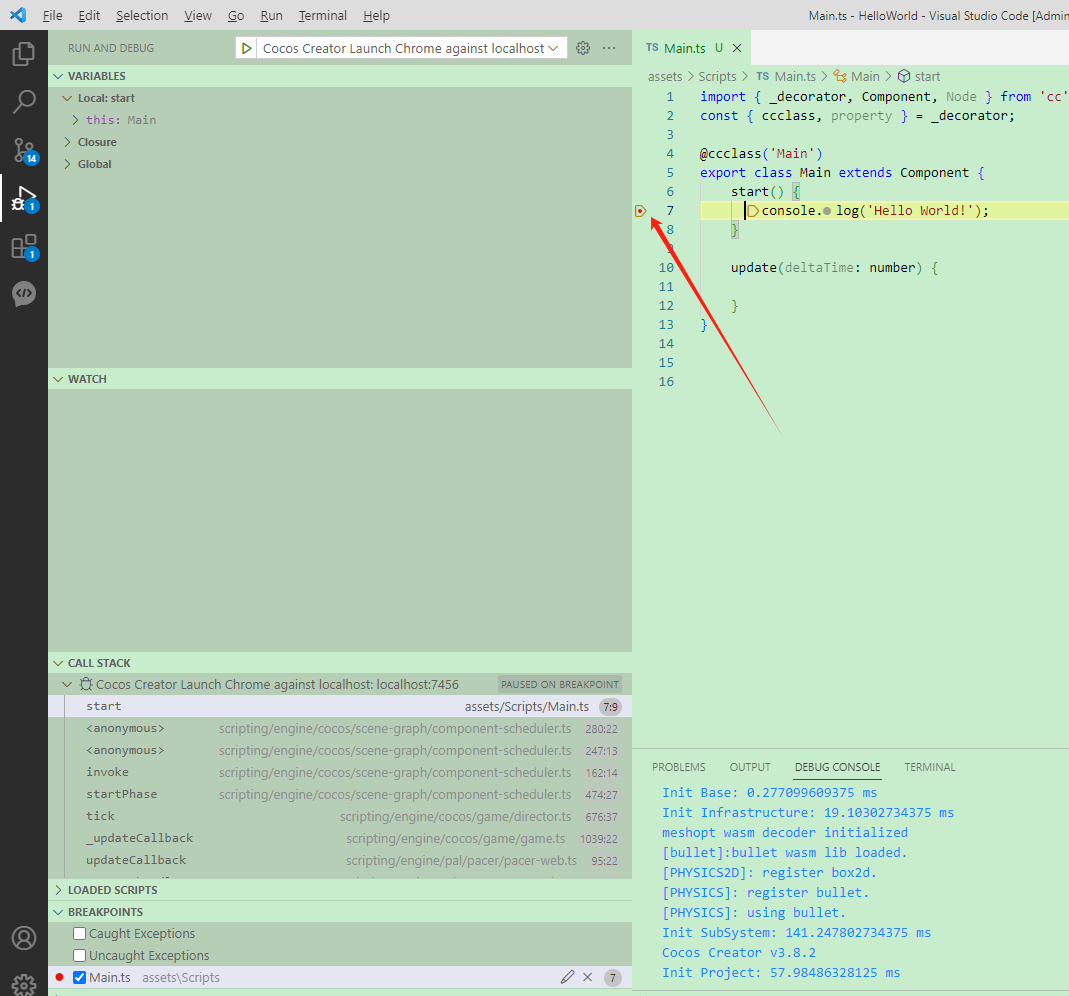Click the Scripts breadcrumb
Viewport: 1069px width, 996px height.
(x=717, y=76)
